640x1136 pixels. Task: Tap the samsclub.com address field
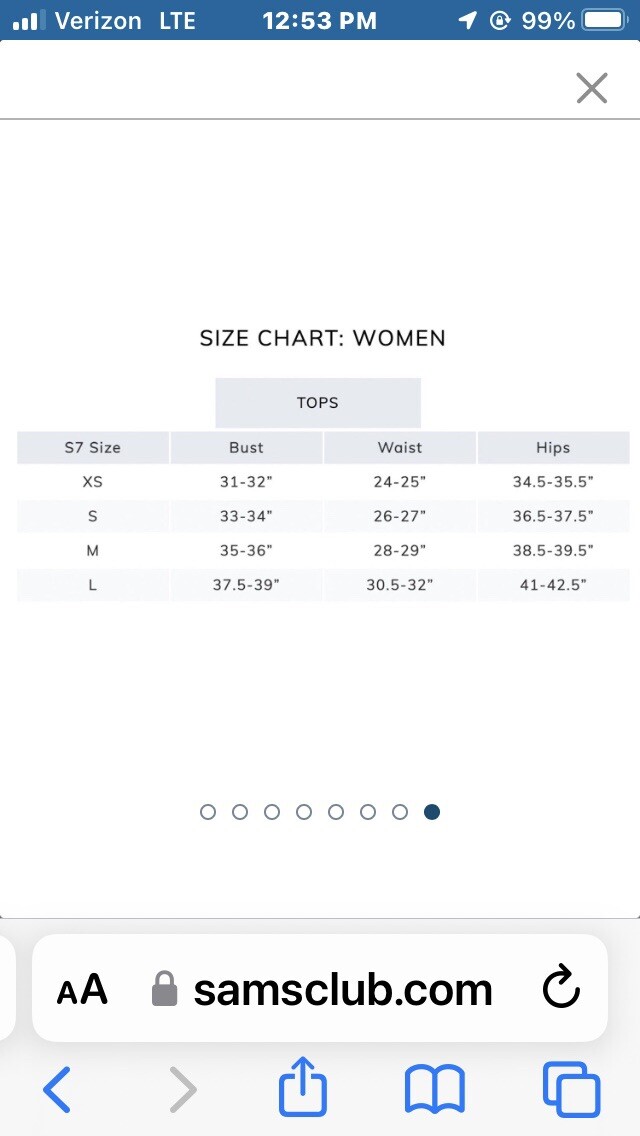tap(320, 988)
